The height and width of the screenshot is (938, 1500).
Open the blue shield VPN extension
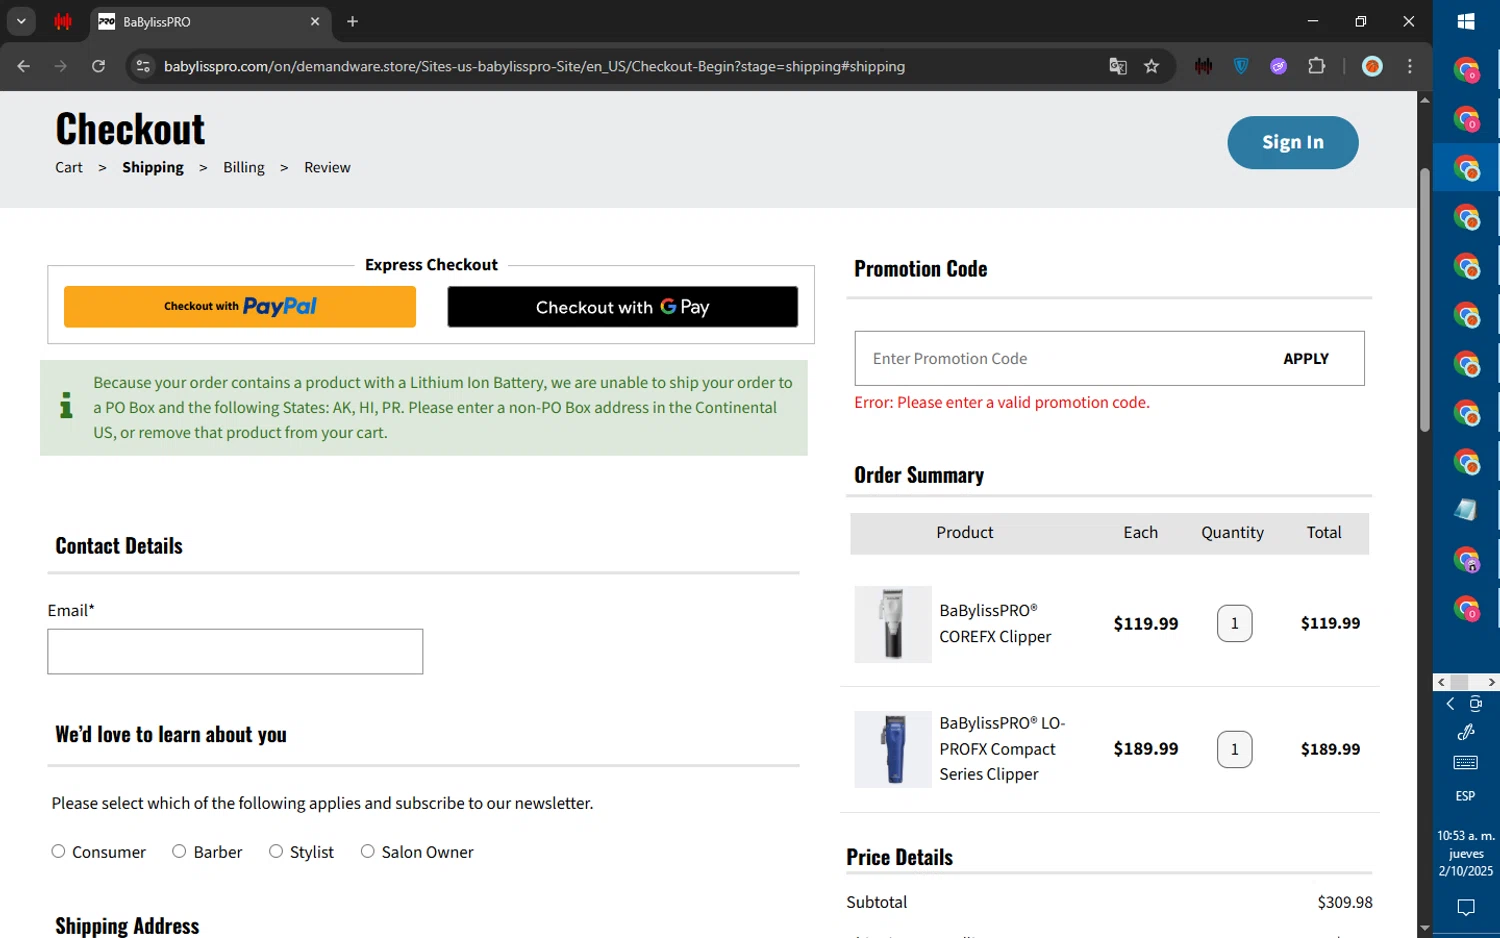point(1241,66)
